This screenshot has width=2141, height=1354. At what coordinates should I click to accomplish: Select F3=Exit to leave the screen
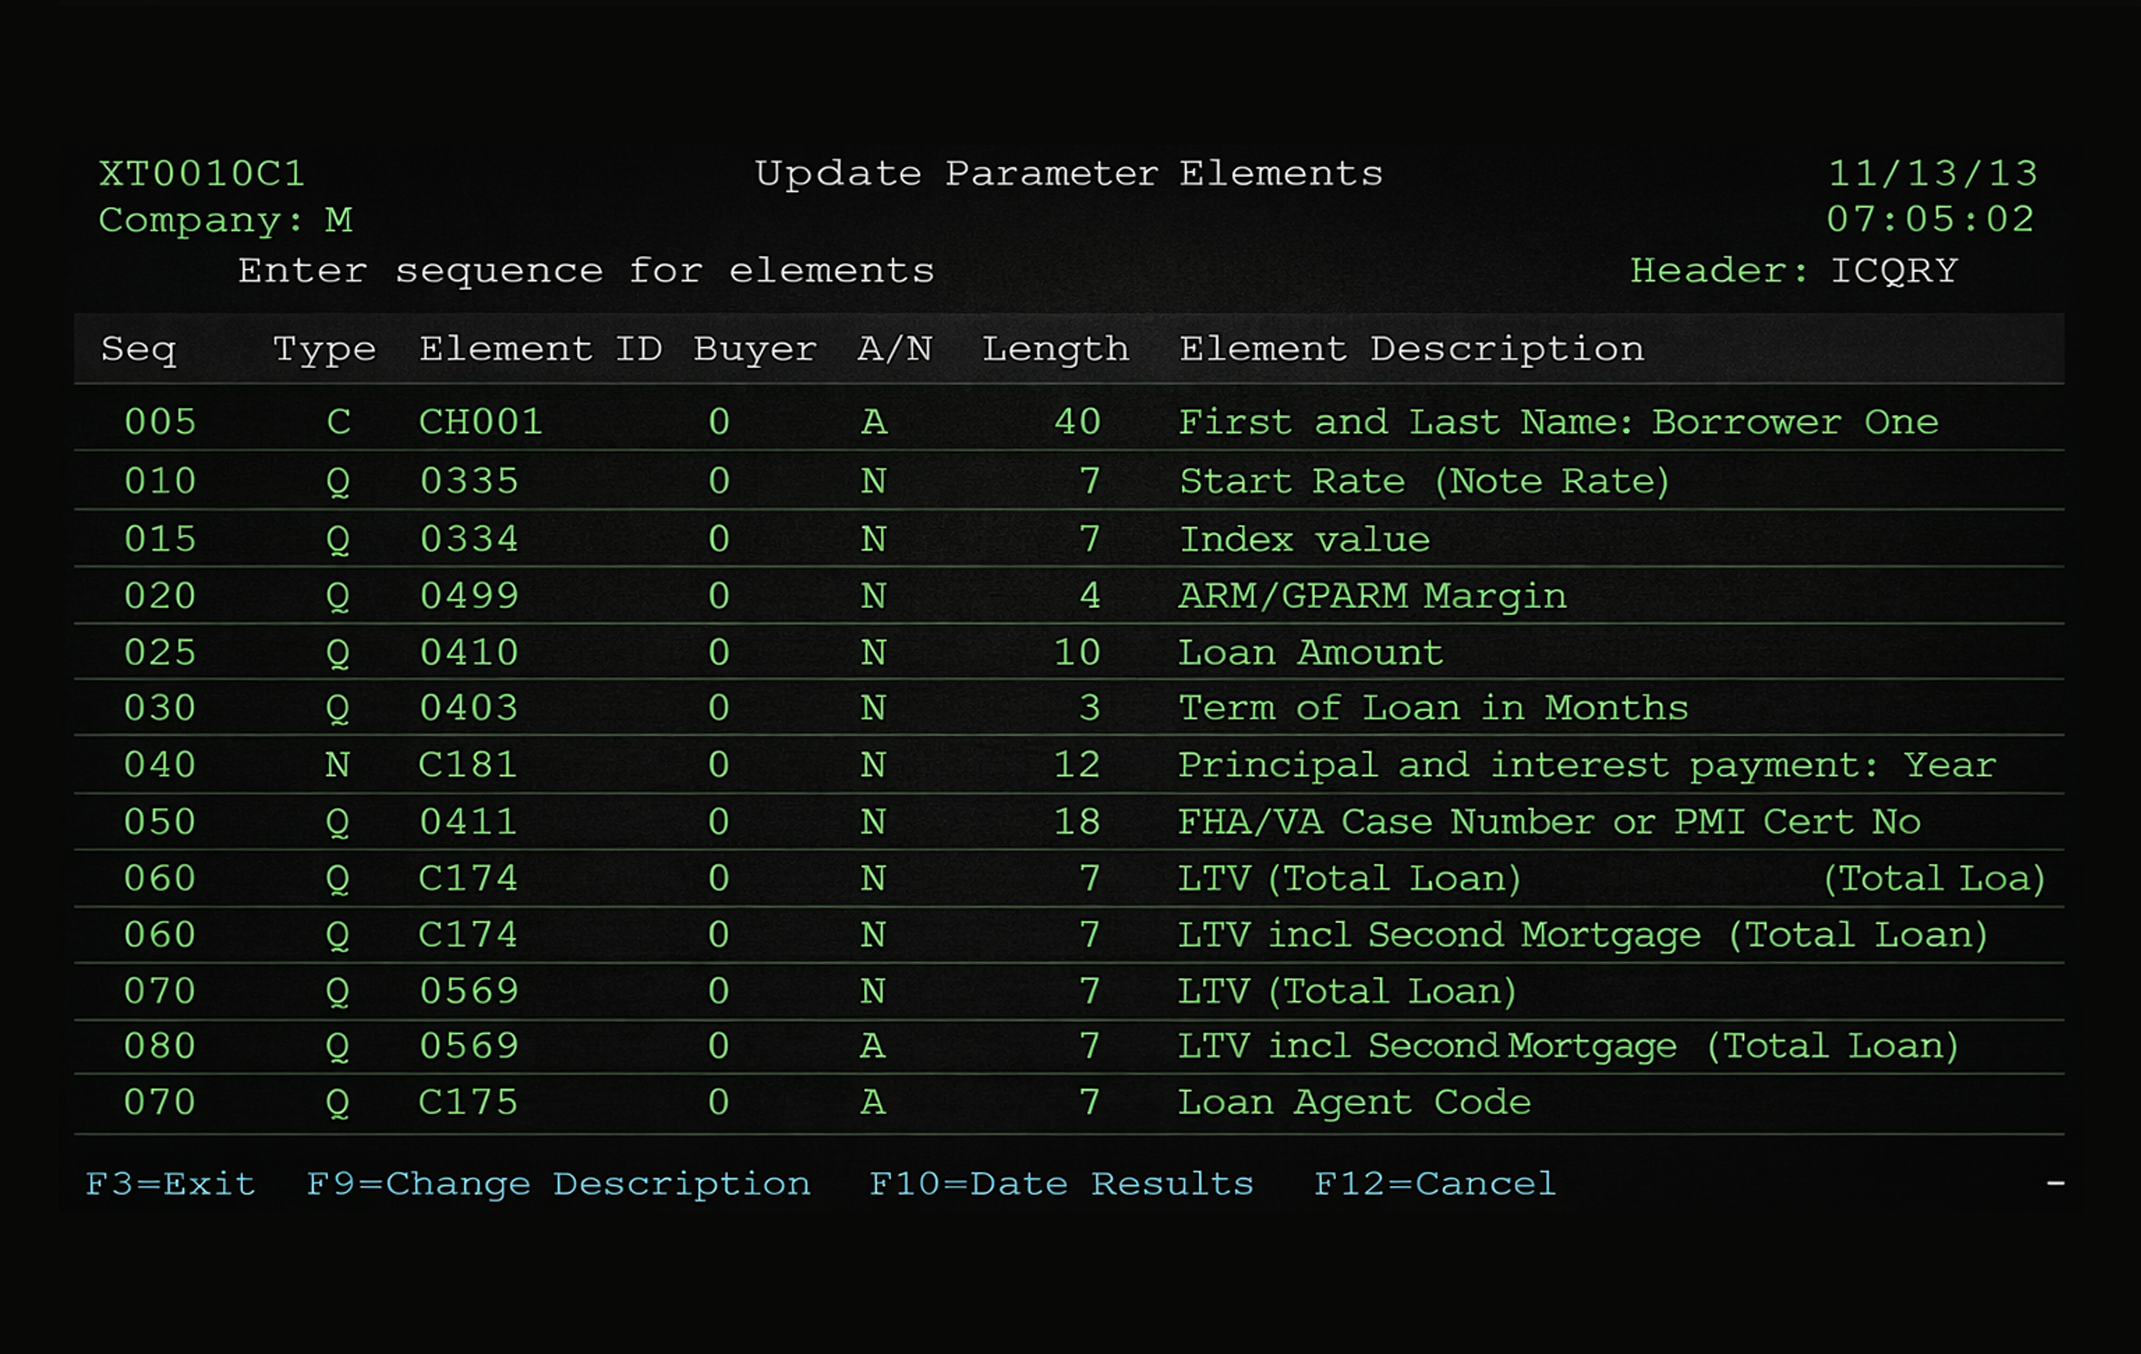pos(168,1183)
